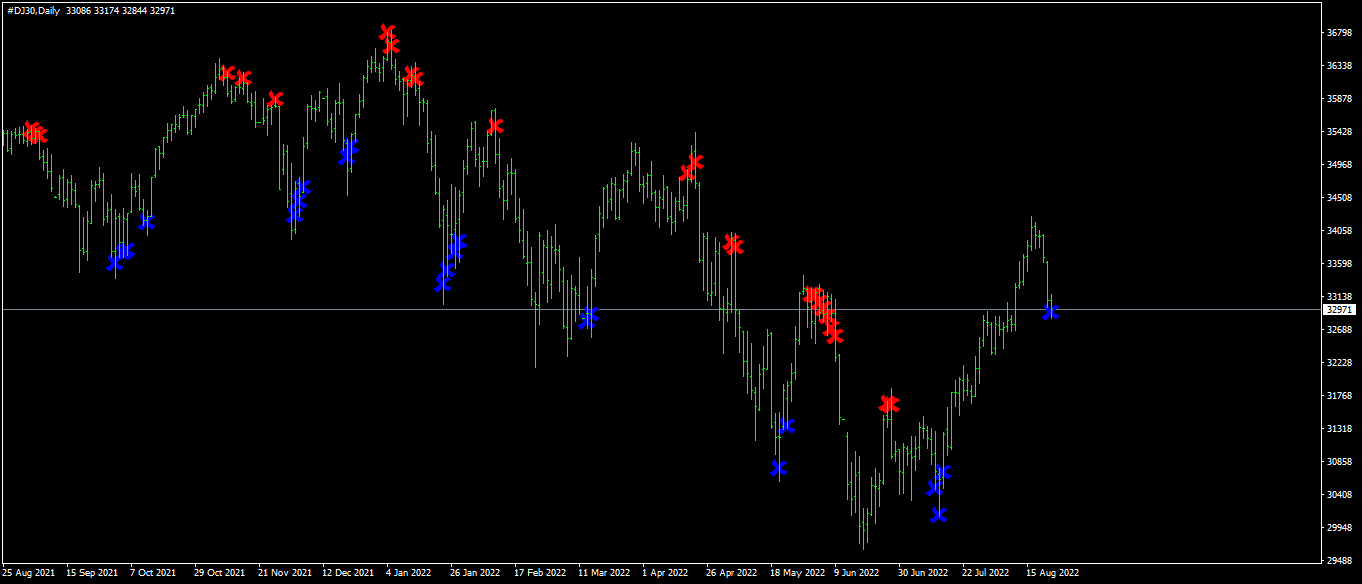Select the lone red X marker above 21 Nov 2021
The height and width of the screenshot is (584, 1362).
[x=275, y=99]
